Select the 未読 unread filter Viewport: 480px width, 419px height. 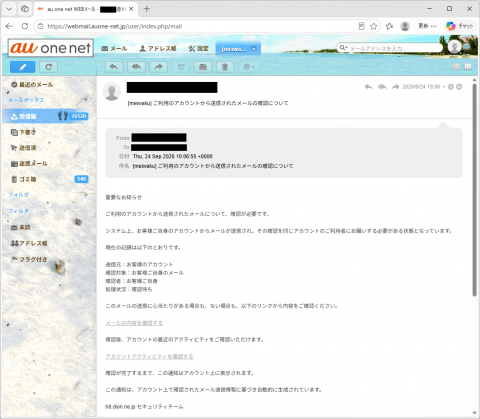click(21, 227)
